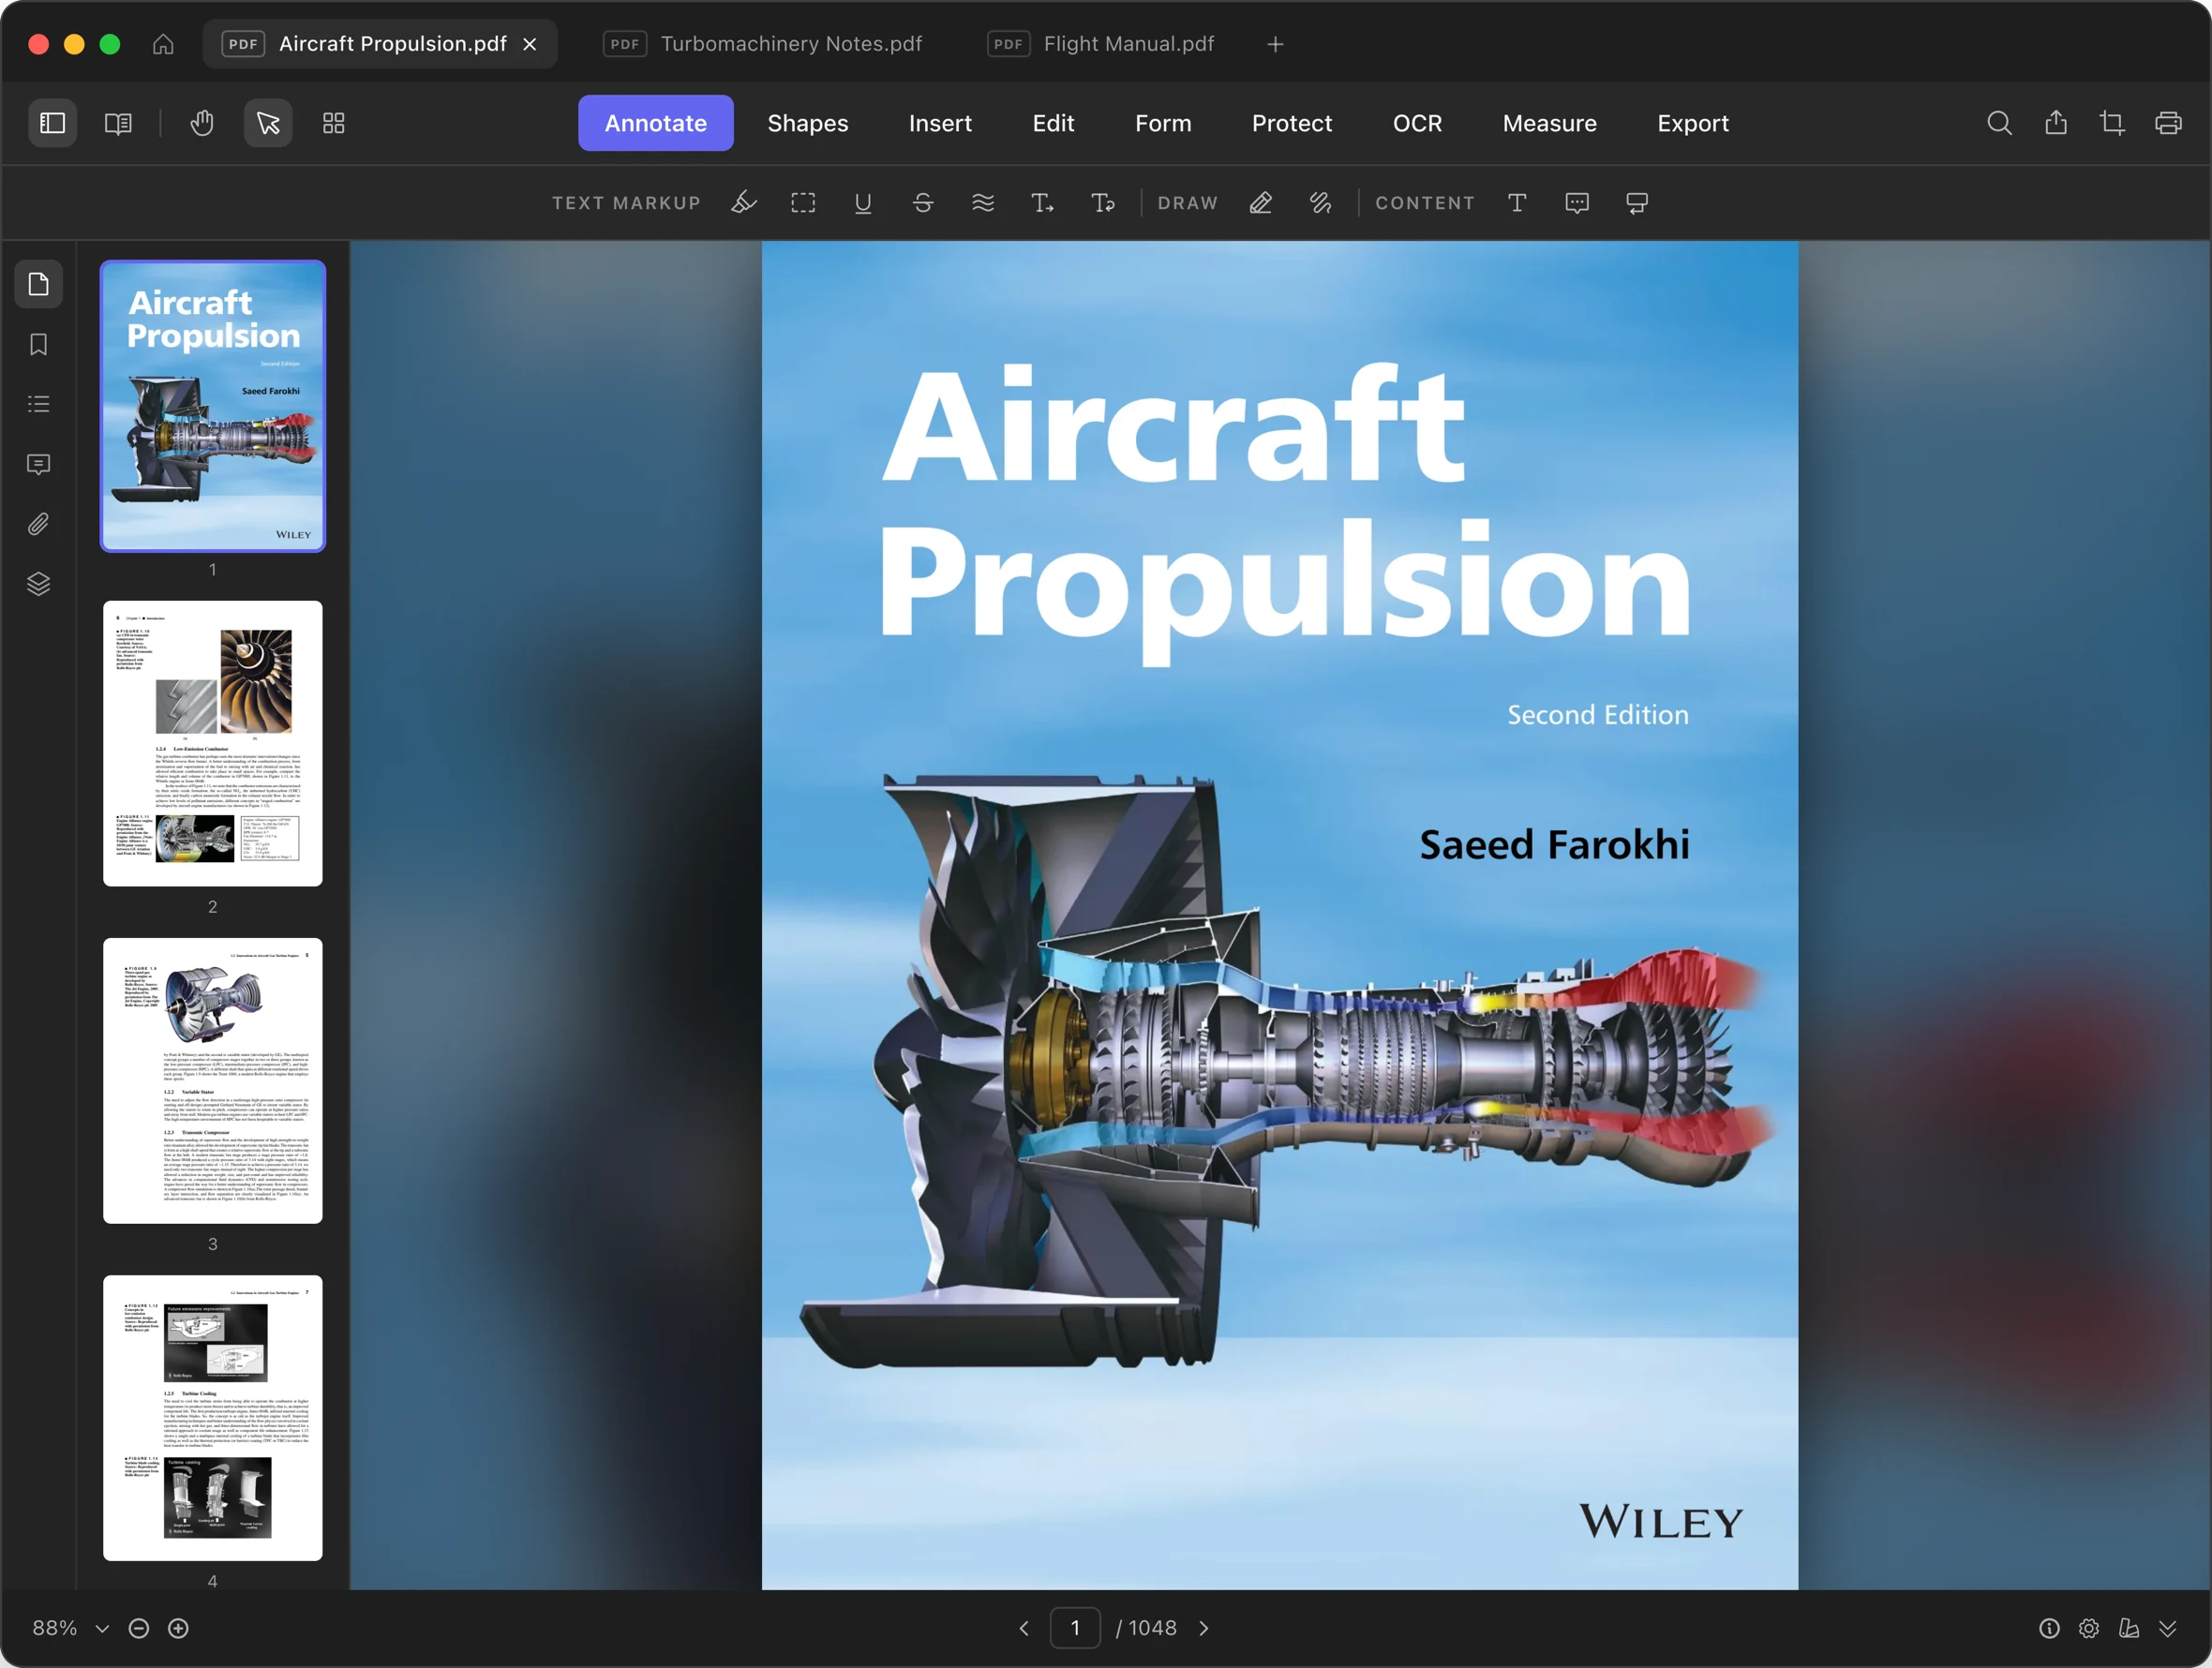Show layers panel in sidebar
Viewport: 2212px width, 1668px height.
(x=39, y=584)
